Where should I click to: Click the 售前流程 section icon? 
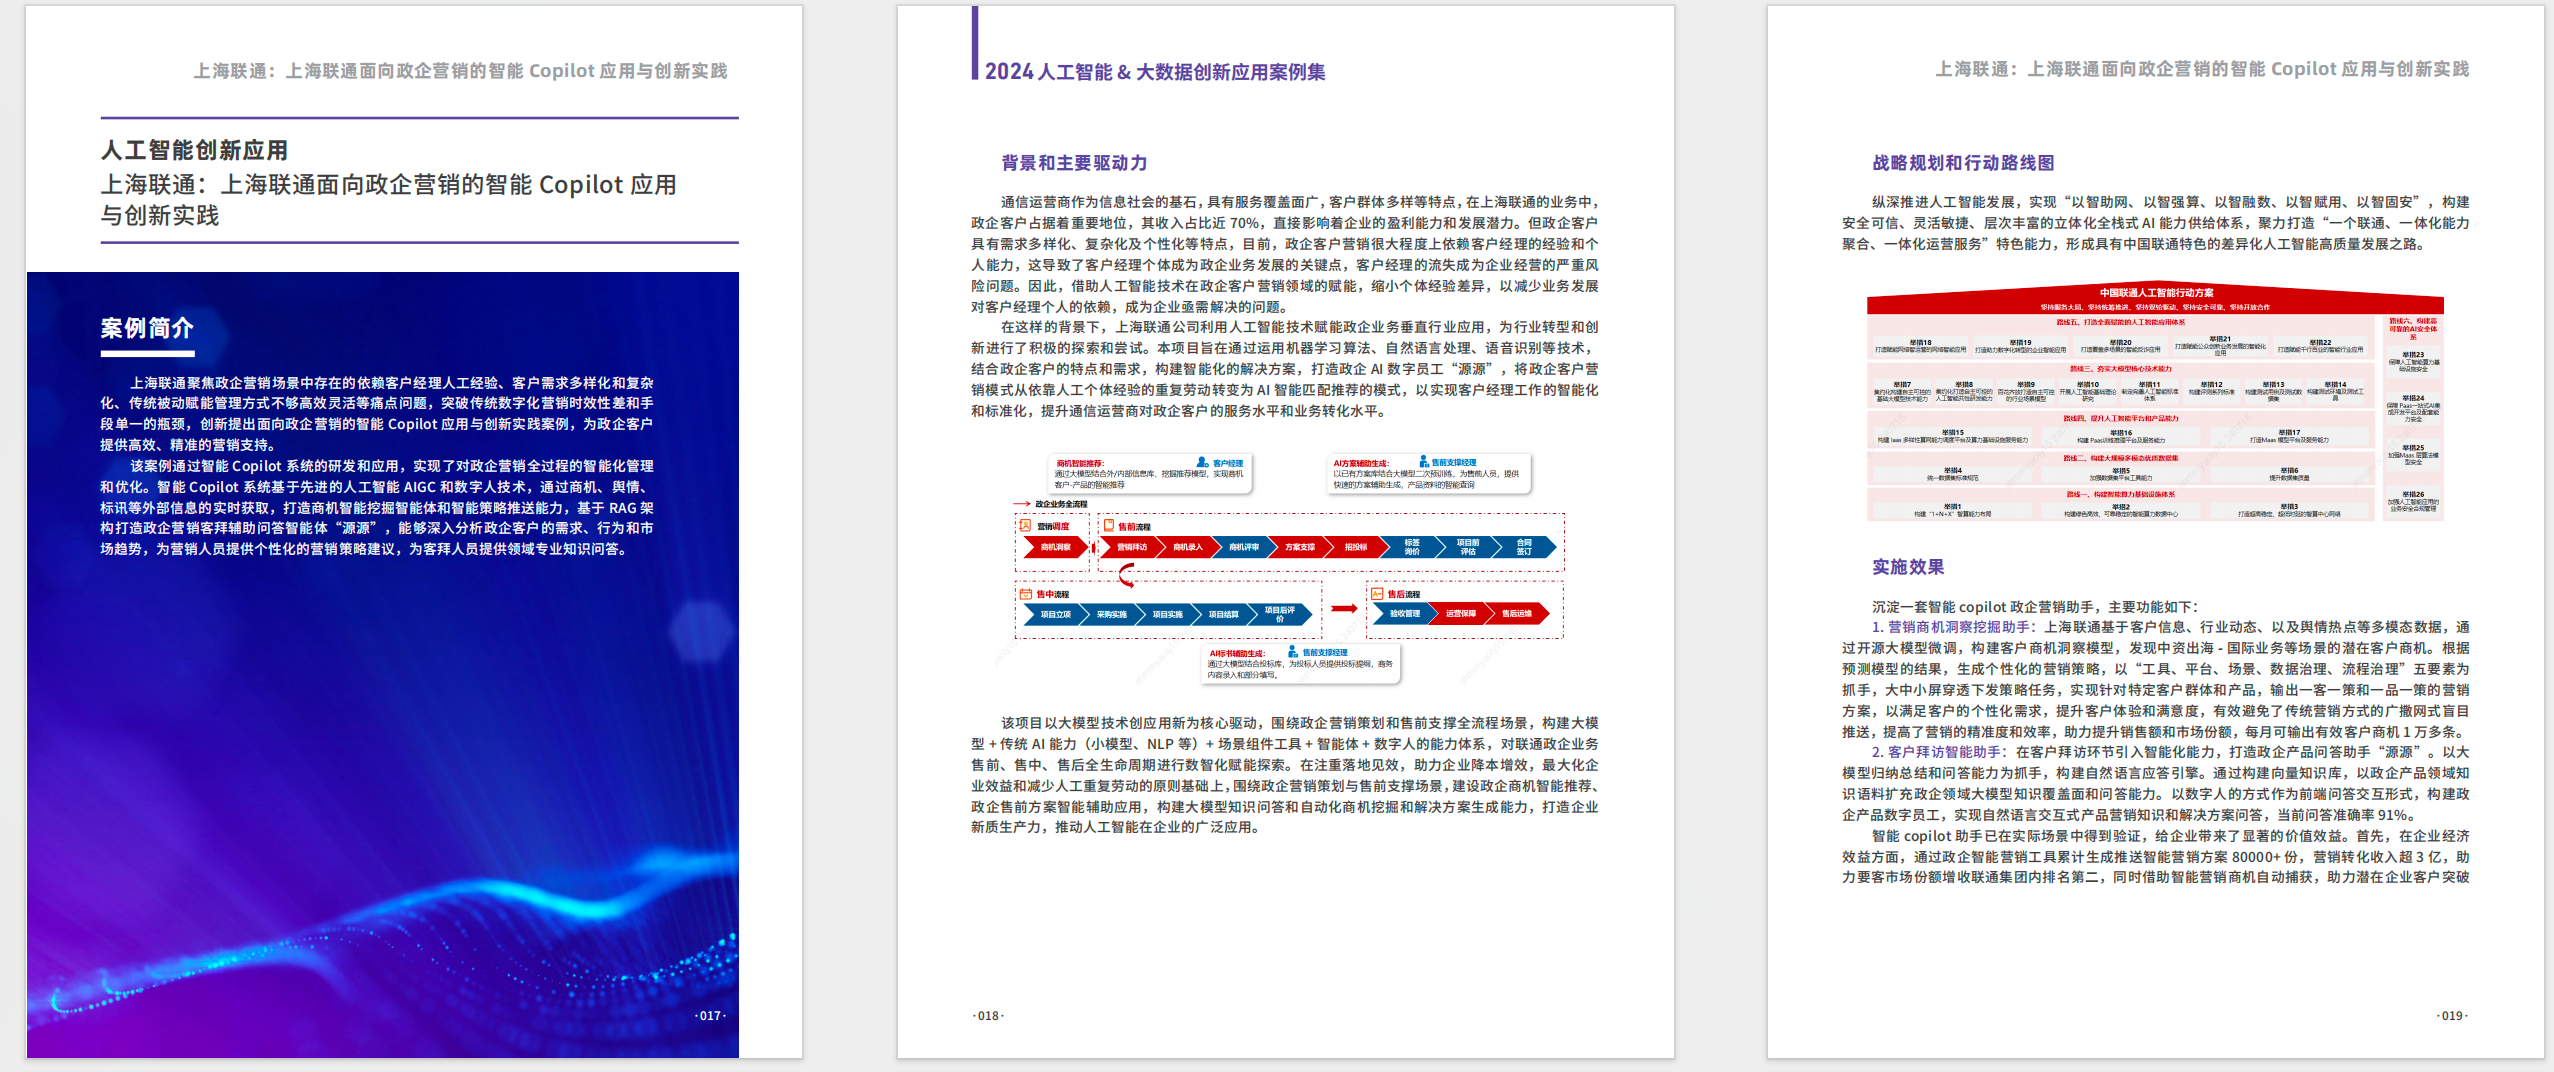1109,525
